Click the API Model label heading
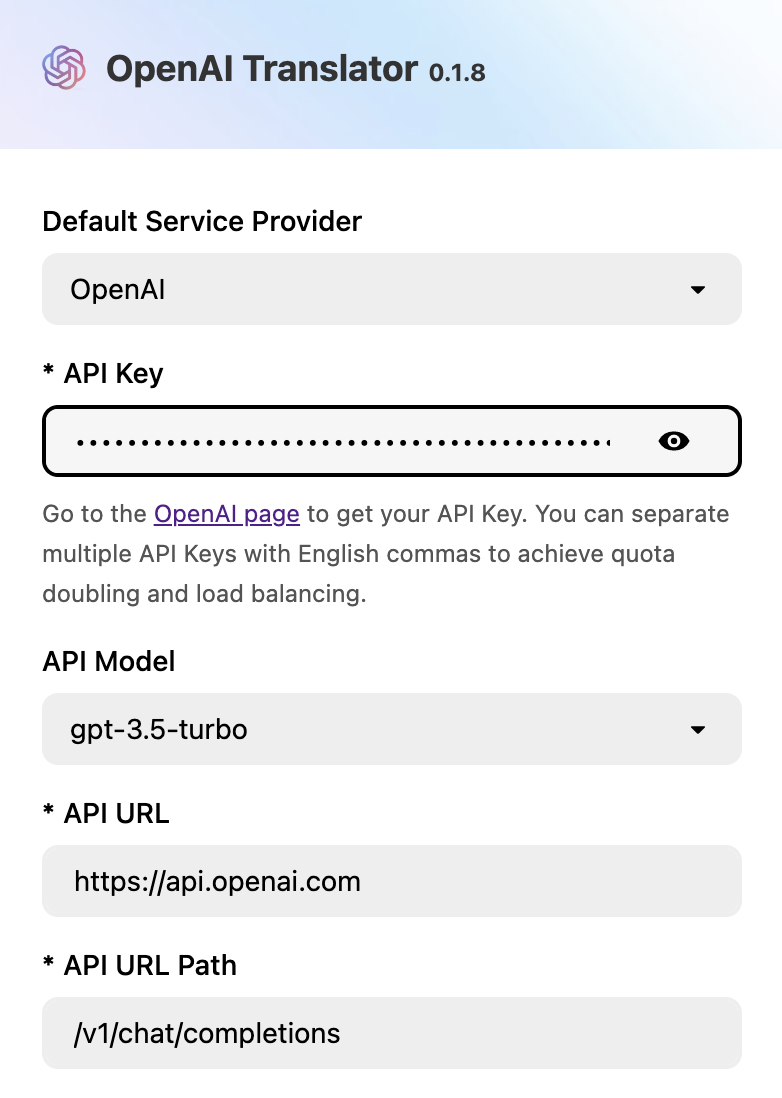This screenshot has height=1098, width=782. (108, 661)
